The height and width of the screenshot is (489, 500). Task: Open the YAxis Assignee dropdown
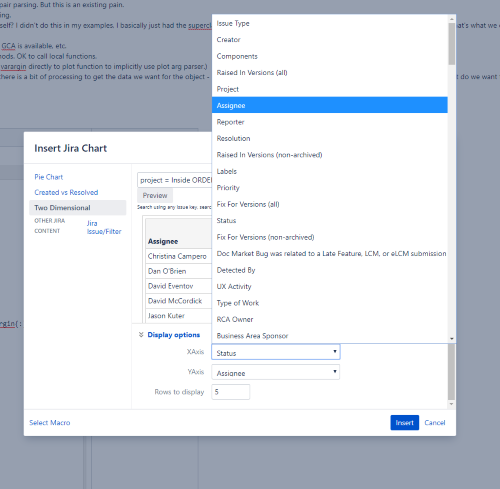point(276,372)
